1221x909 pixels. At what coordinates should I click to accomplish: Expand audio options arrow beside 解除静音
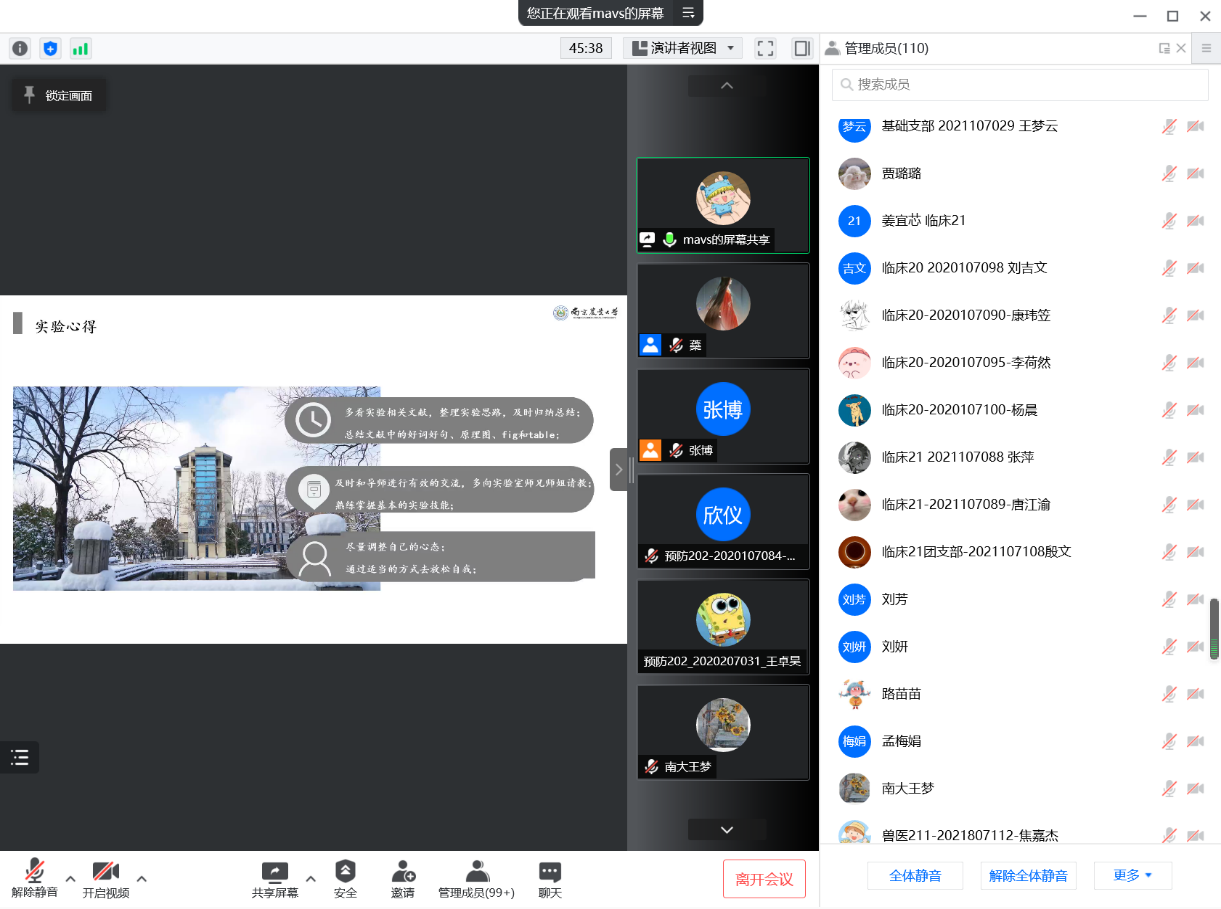[x=70, y=879]
